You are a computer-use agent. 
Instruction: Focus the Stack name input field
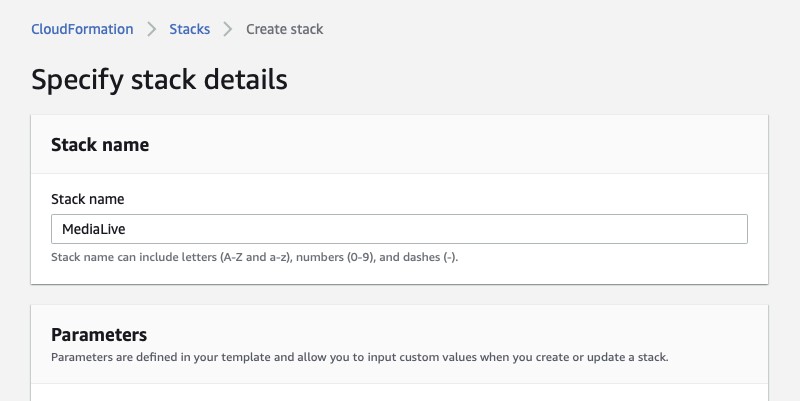point(399,229)
